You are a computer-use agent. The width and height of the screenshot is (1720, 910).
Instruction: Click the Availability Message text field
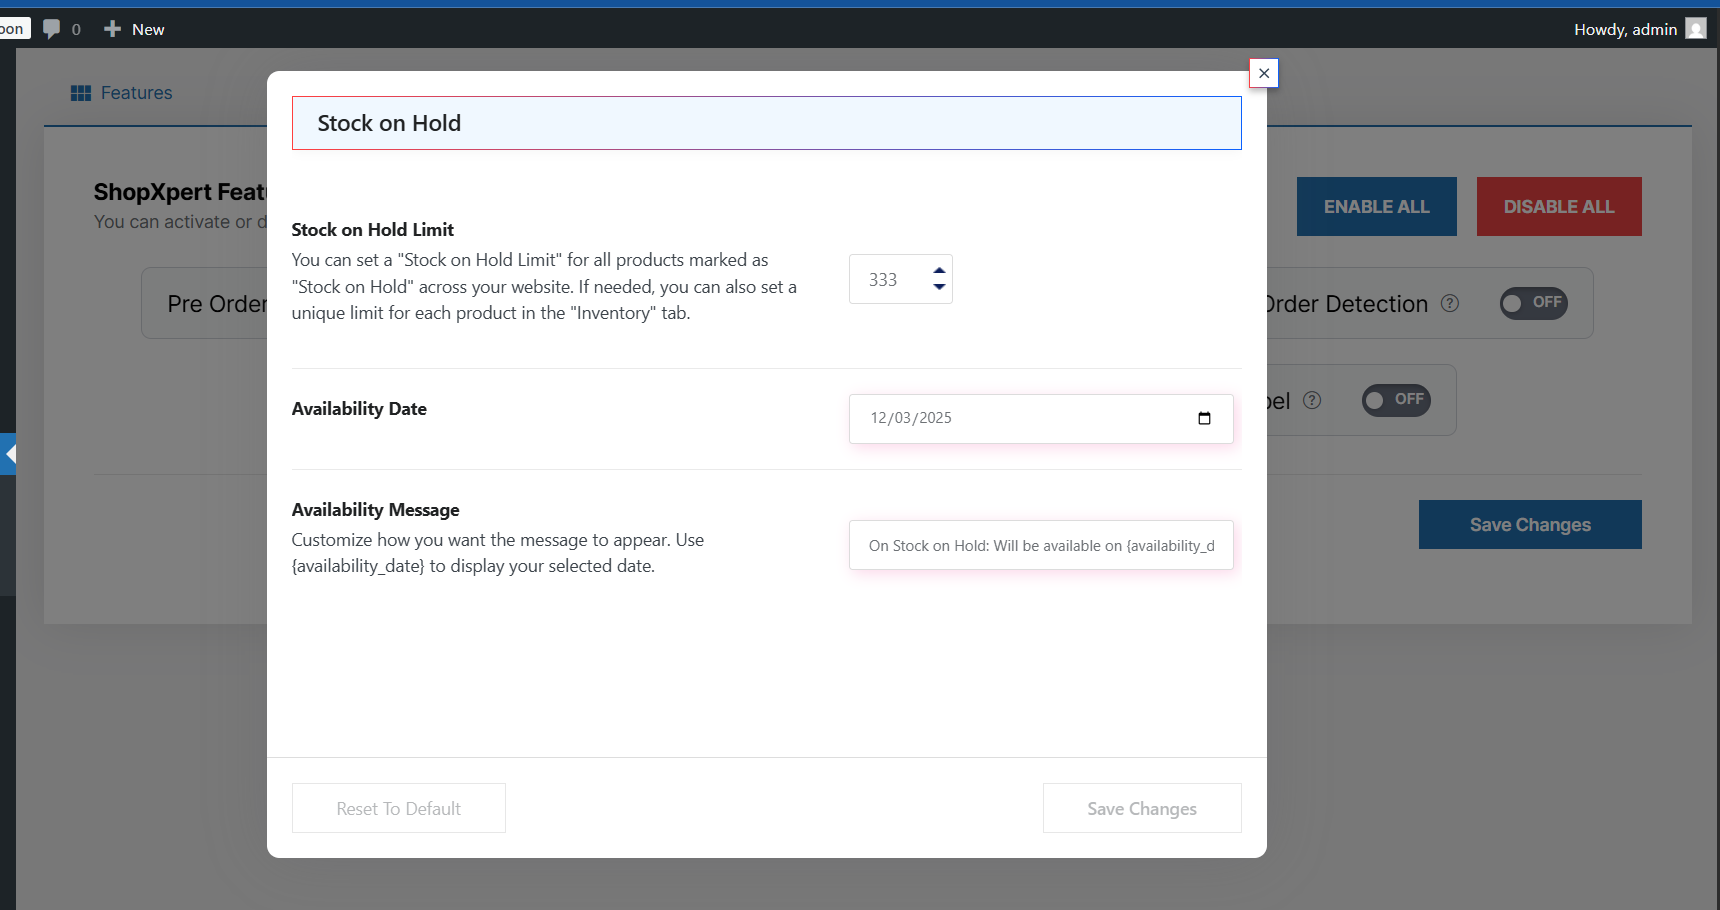[x=1041, y=545]
